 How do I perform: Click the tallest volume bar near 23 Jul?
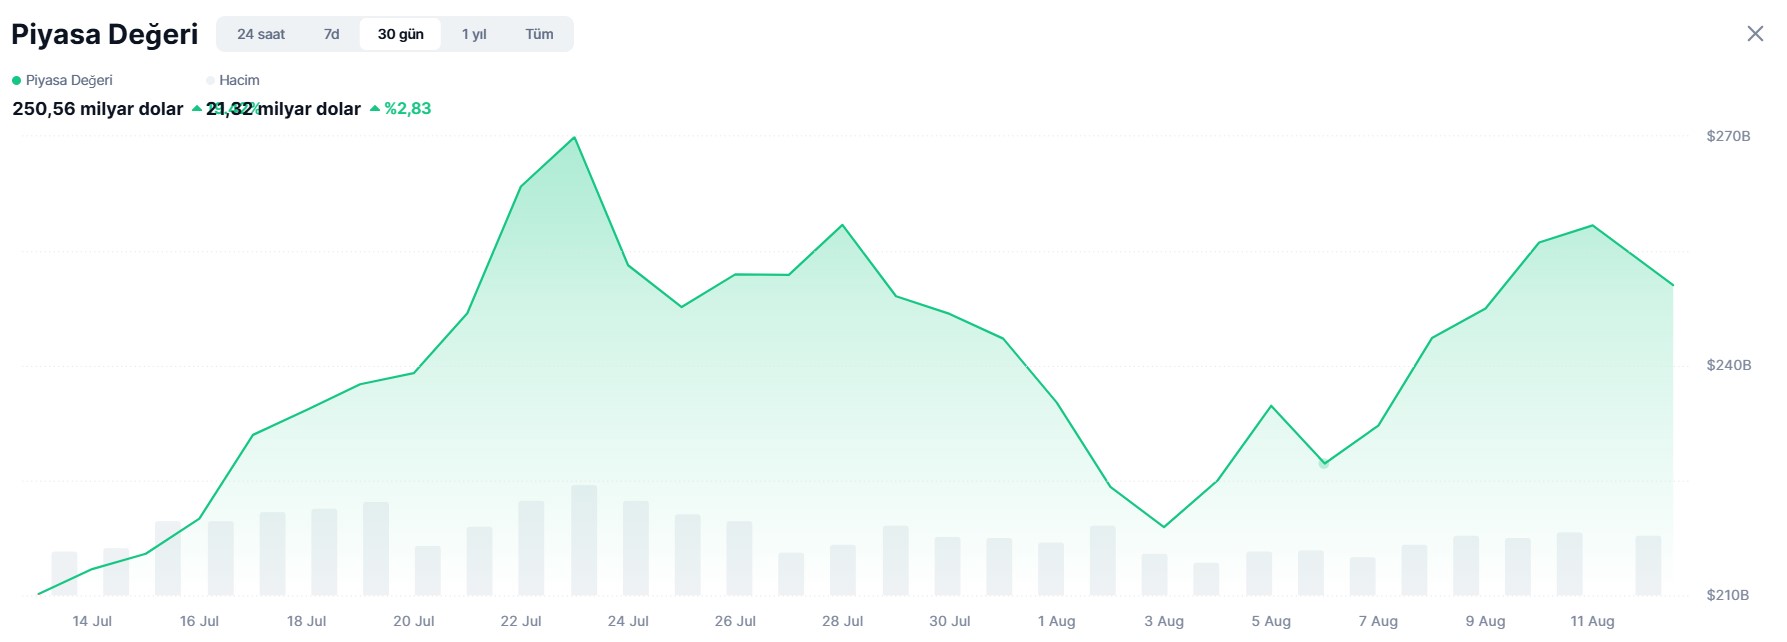click(x=584, y=540)
